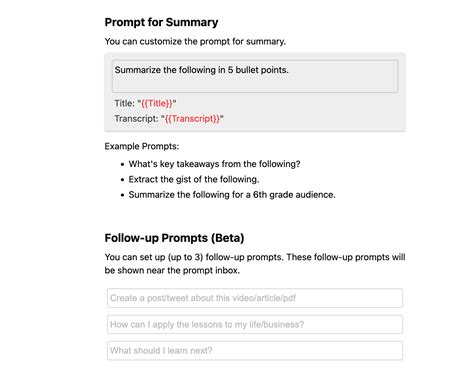Image resolution: width=474 pixels, height=384 pixels.
Task: Click the 'You can set up (up to 3)' description
Action: click(255, 264)
